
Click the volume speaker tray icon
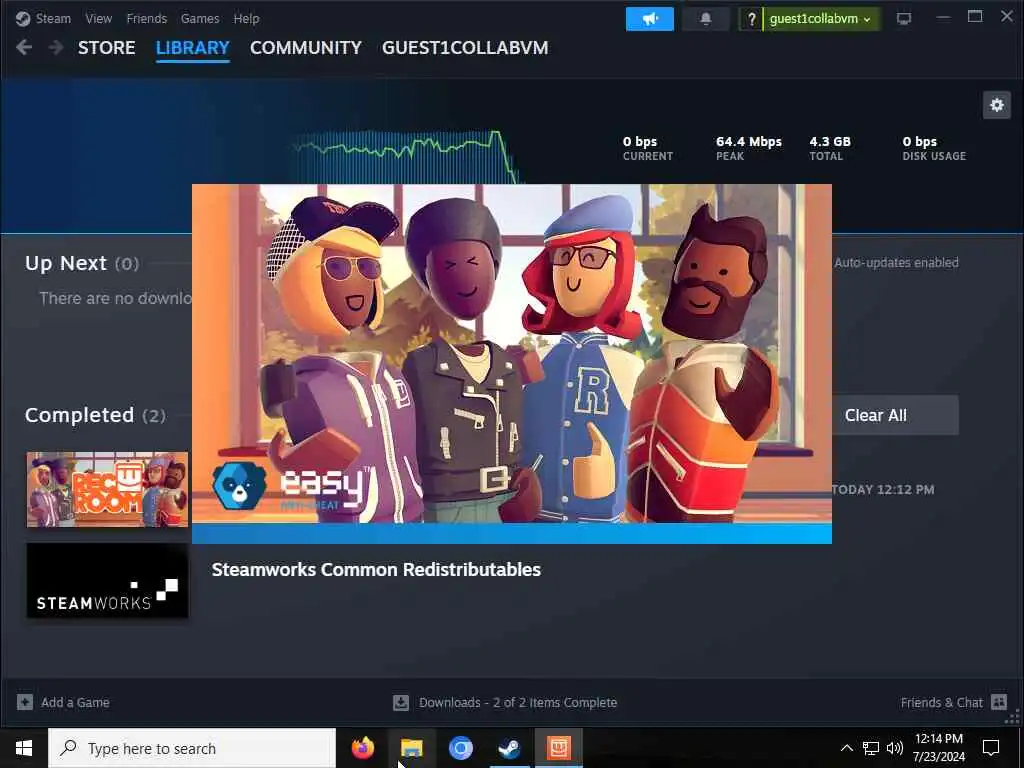[x=895, y=748]
